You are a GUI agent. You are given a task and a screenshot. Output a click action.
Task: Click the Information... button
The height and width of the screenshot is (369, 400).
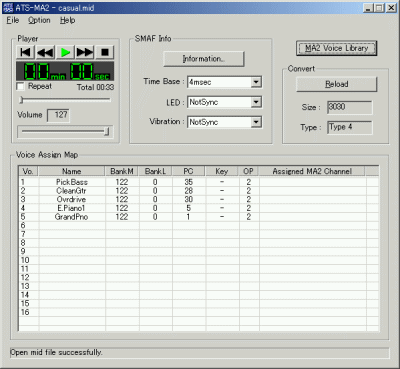204,59
